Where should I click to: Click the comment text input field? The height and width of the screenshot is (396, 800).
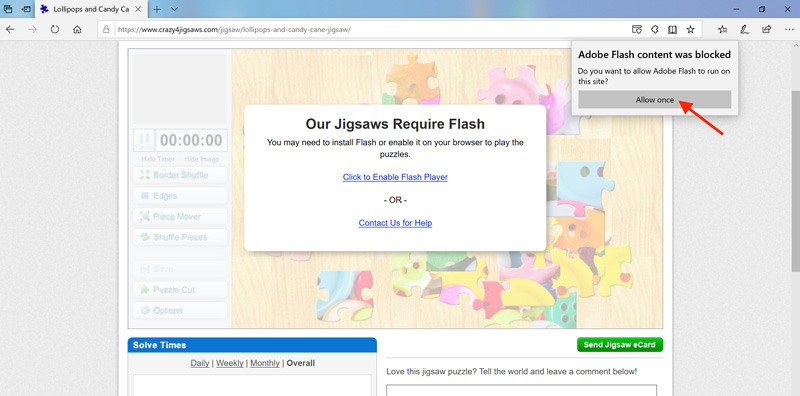click(521, 390)
